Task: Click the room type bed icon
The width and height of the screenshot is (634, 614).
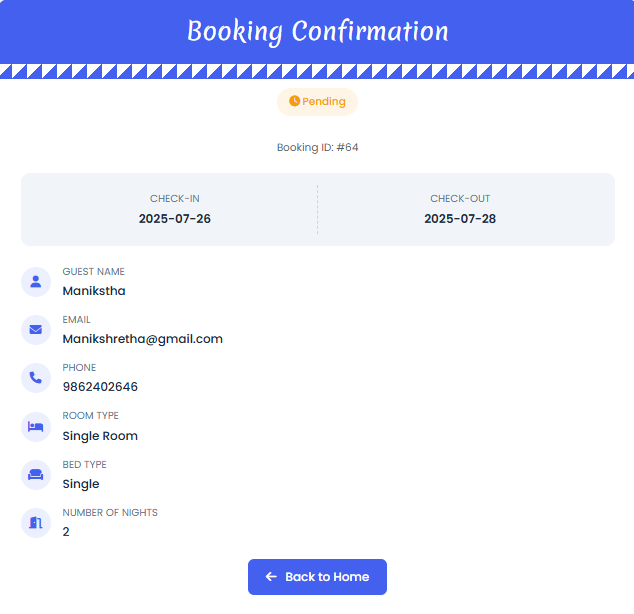Action: click(36, 426)
